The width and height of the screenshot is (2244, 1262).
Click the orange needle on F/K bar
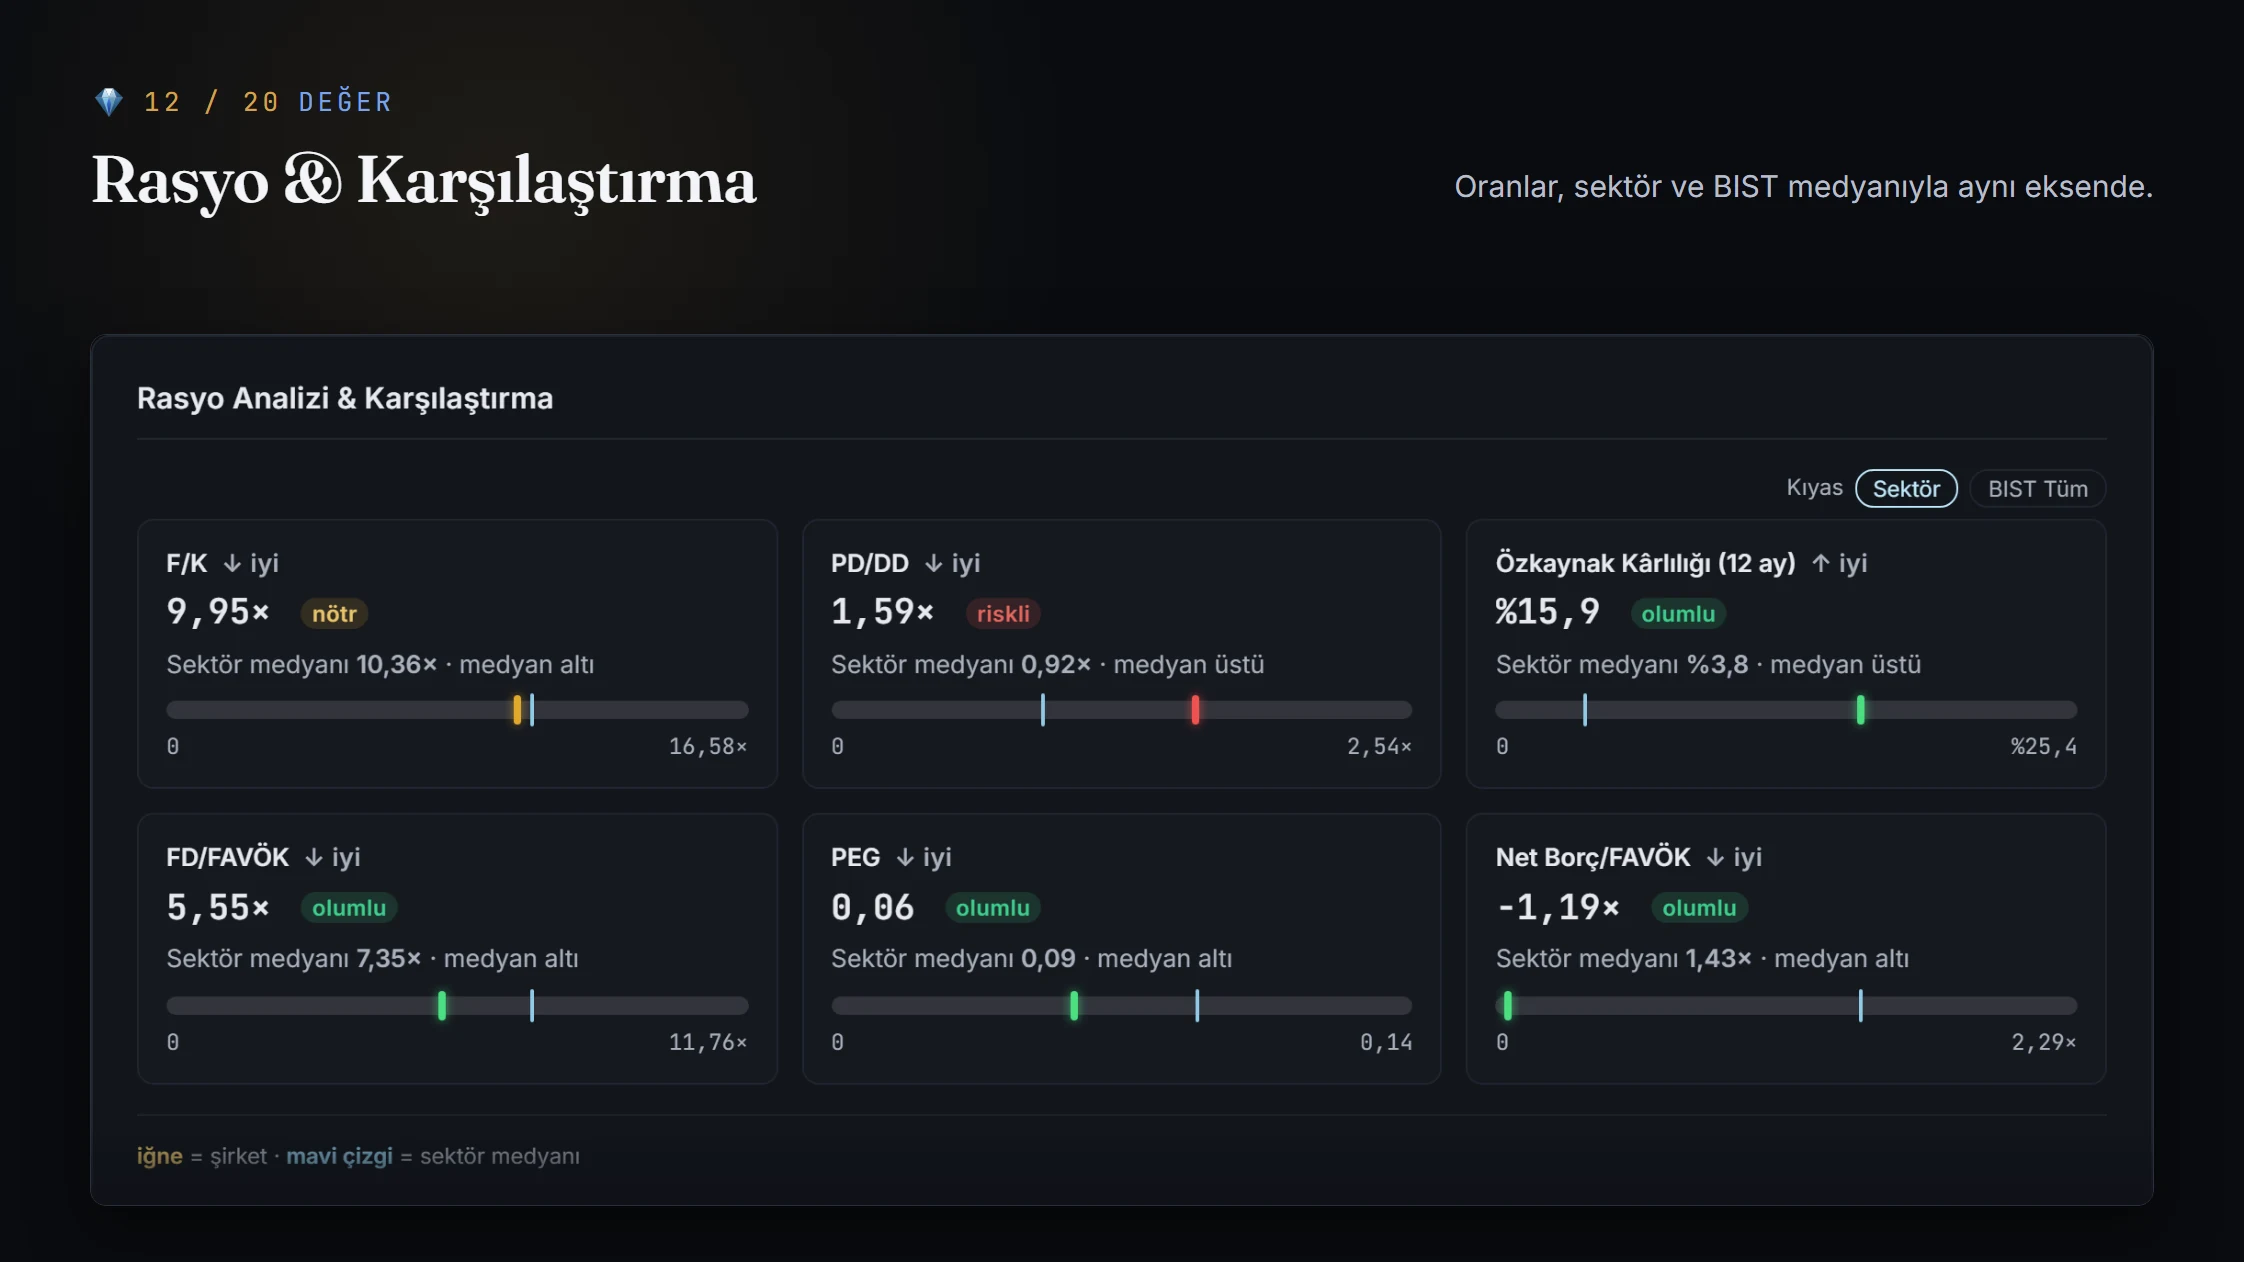pyautogui.click(x=517, y=710)
